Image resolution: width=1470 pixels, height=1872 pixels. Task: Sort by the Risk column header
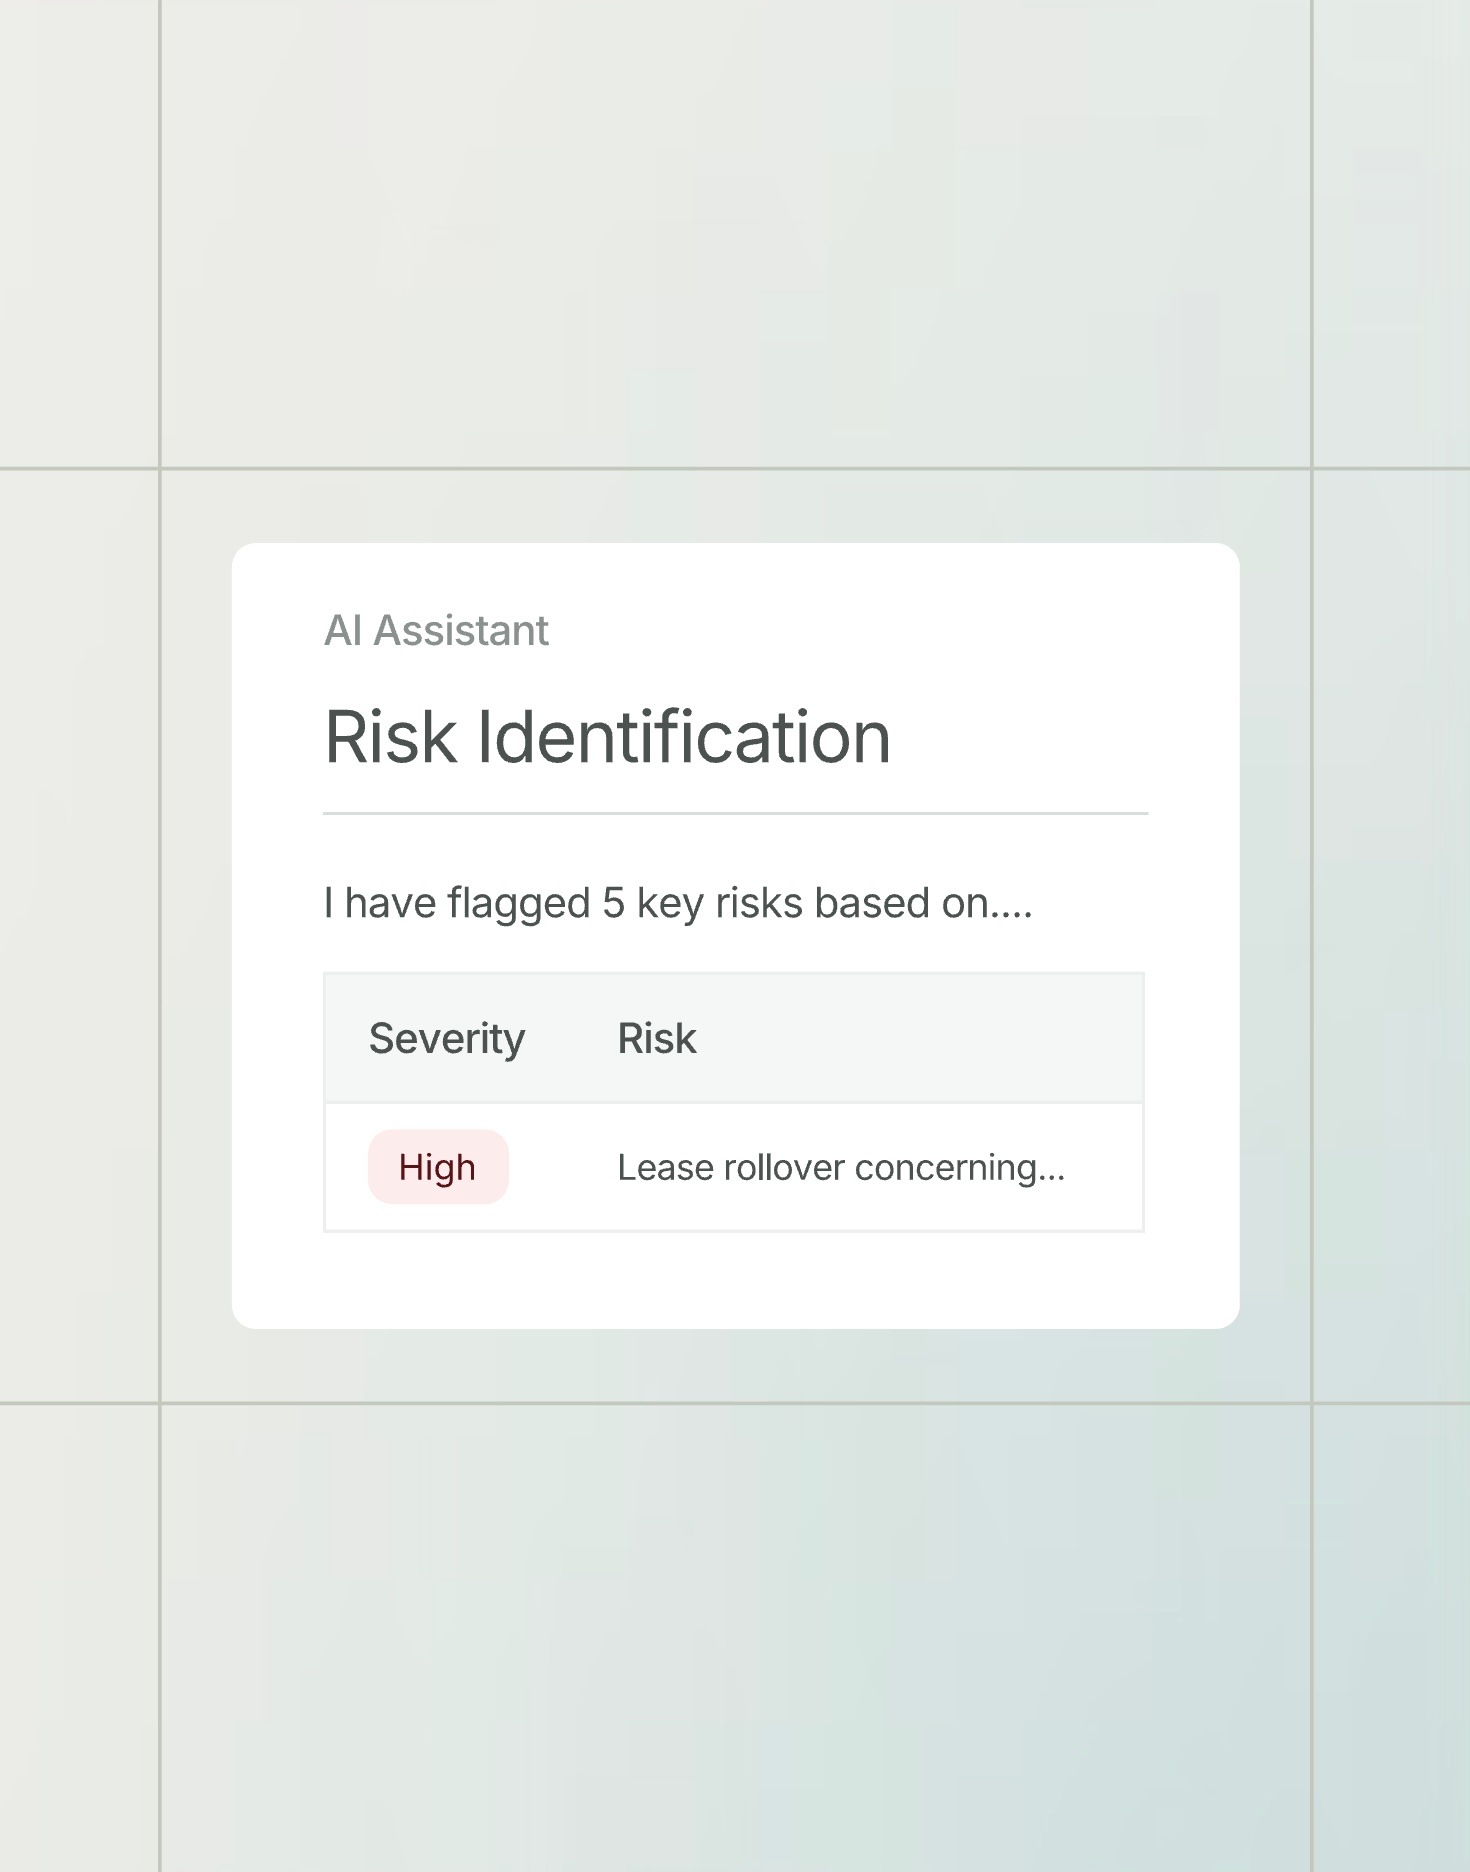[656, 1038]
